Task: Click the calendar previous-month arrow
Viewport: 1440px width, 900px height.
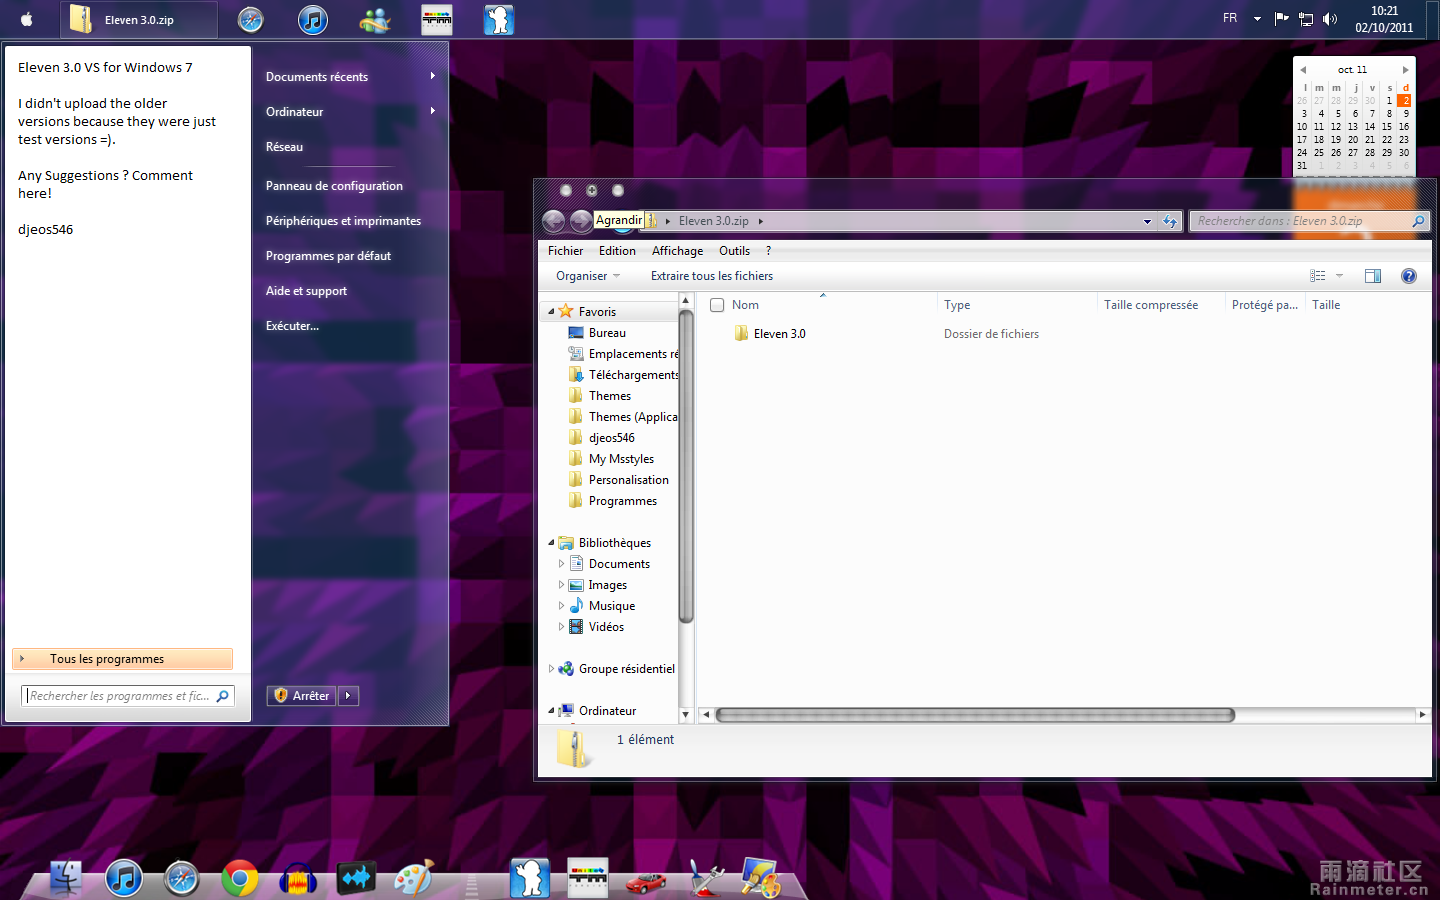Action: click(1303, 70)
